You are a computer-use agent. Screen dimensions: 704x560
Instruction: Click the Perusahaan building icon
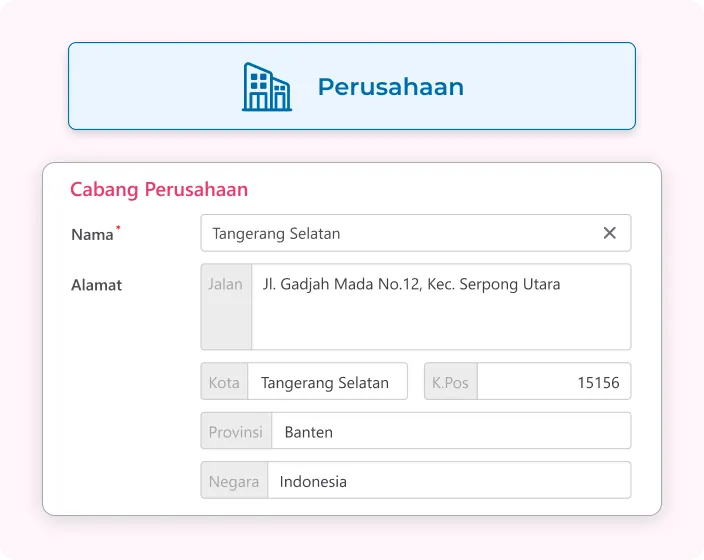[x=267, y=87]
